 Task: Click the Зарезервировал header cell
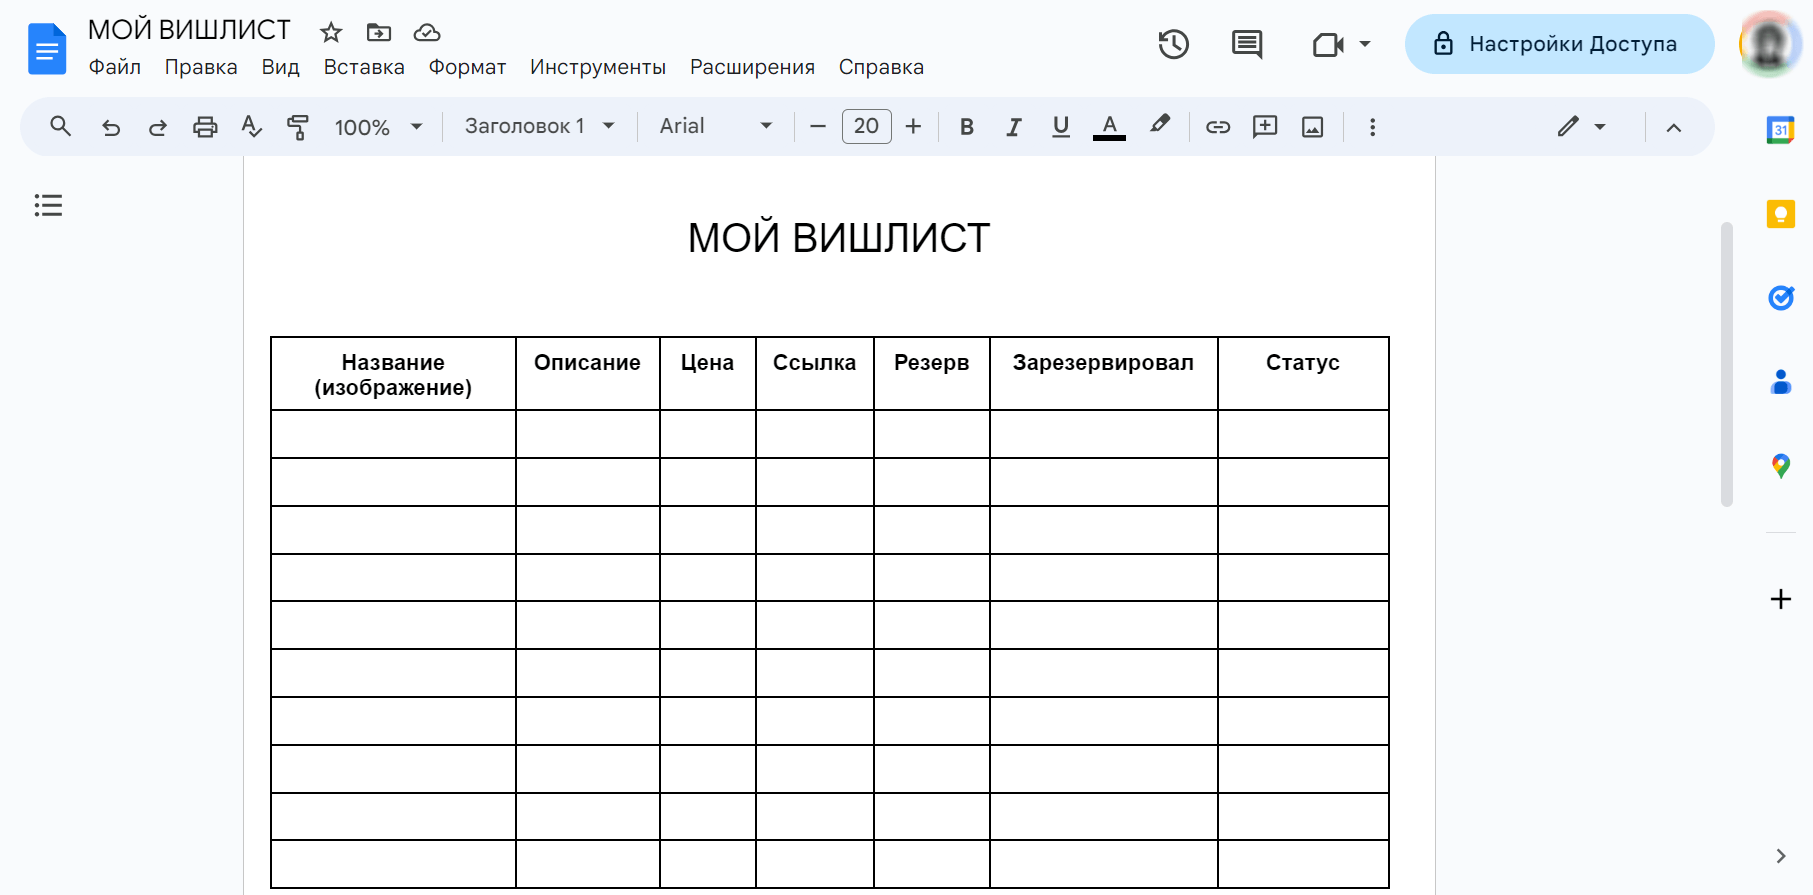pos(1104,374)
